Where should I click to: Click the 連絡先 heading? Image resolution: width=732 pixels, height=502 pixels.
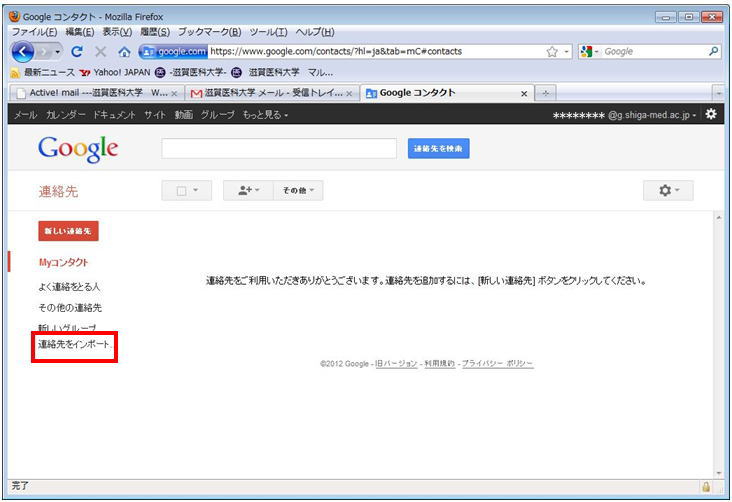click(58, 191)
